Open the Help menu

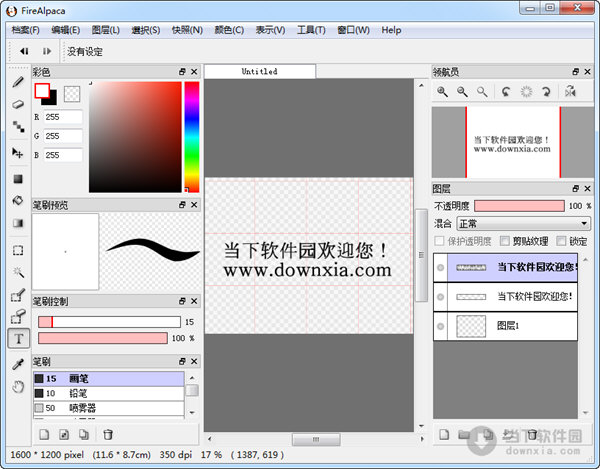(x=391, y=30)
